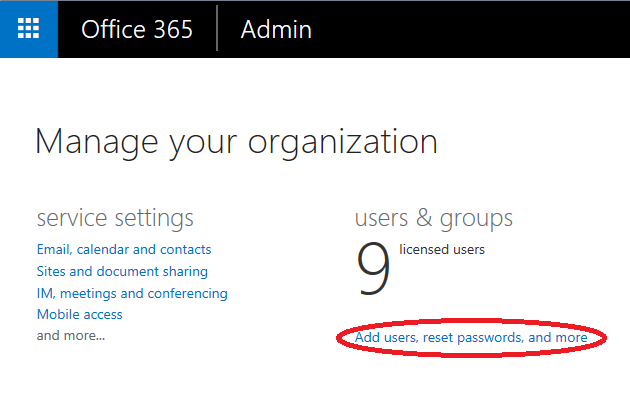Screen dimensions: 630x402
Task: Click the Office 365 title in header
Action: tap(137, 30)
